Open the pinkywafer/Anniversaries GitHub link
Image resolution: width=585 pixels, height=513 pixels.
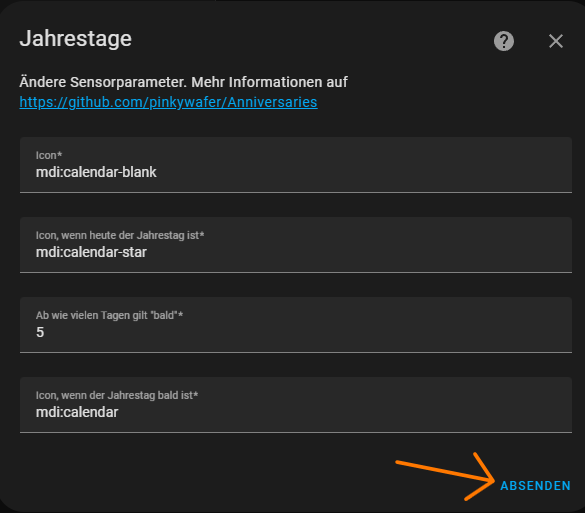point(168,102)
